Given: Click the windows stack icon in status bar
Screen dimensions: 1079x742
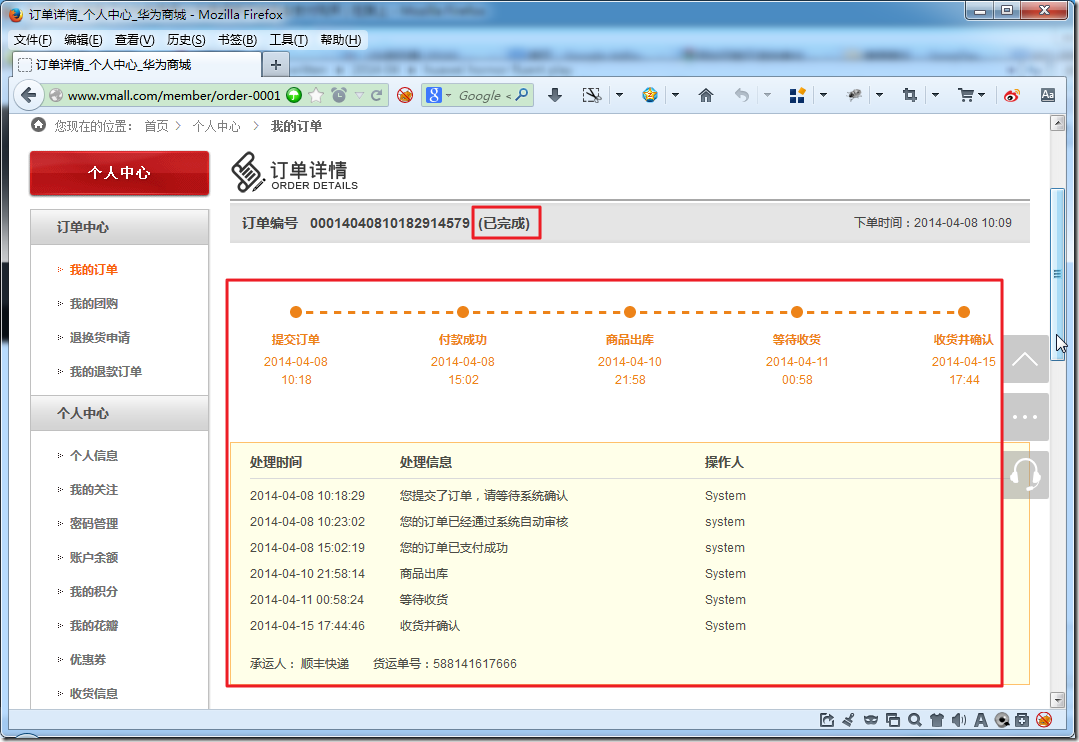Looking at the screenshot, I should 893,720.
